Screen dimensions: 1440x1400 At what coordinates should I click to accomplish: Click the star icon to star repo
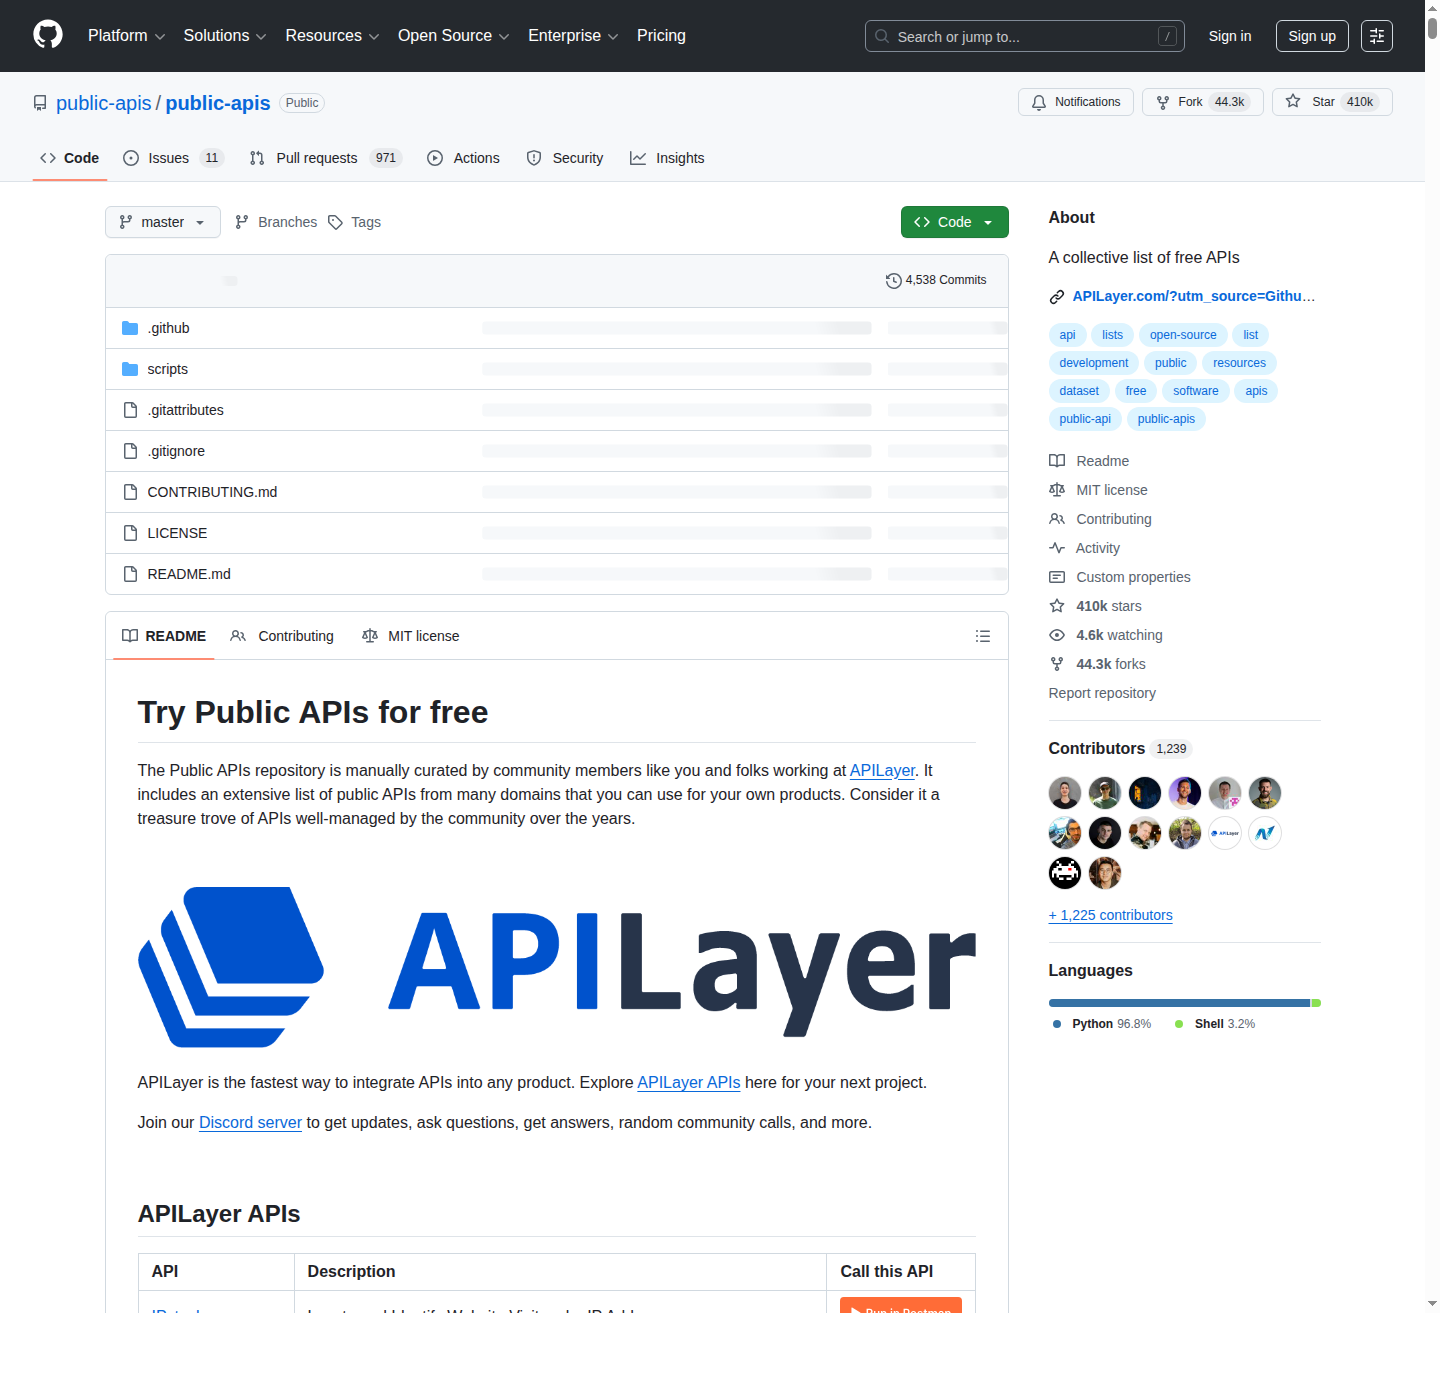(1293, 102)
